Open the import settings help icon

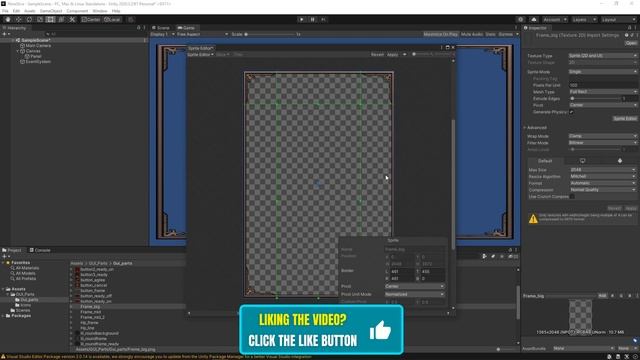[626, 35]
